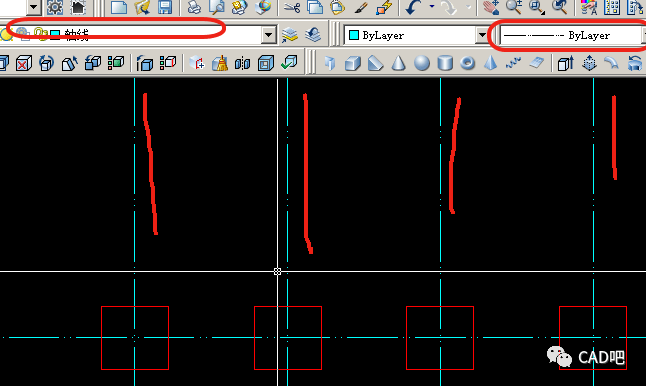The image size is (646, 386).
Task: Select the Polysolid tool
Action: point(330,63)
